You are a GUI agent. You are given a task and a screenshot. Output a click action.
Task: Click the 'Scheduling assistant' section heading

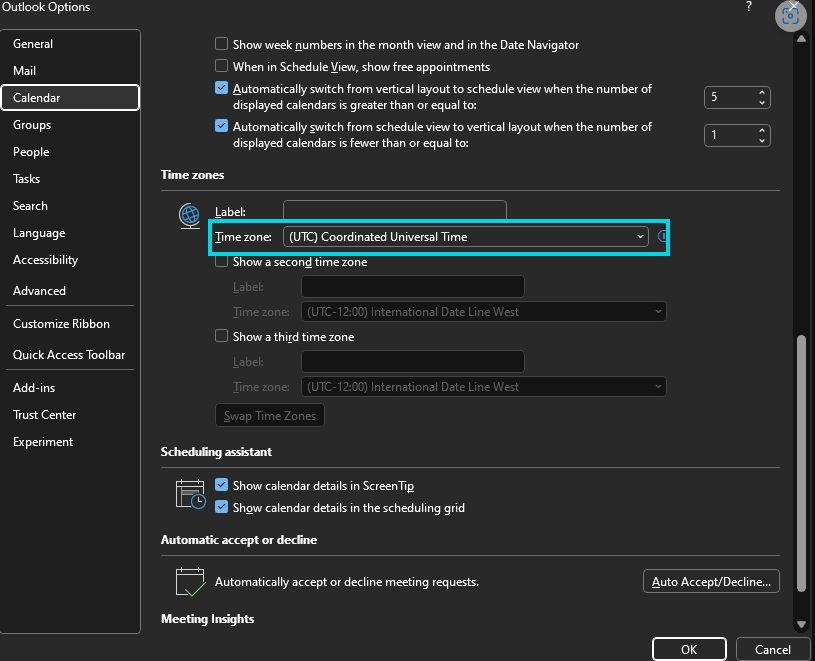pos(216,452)
